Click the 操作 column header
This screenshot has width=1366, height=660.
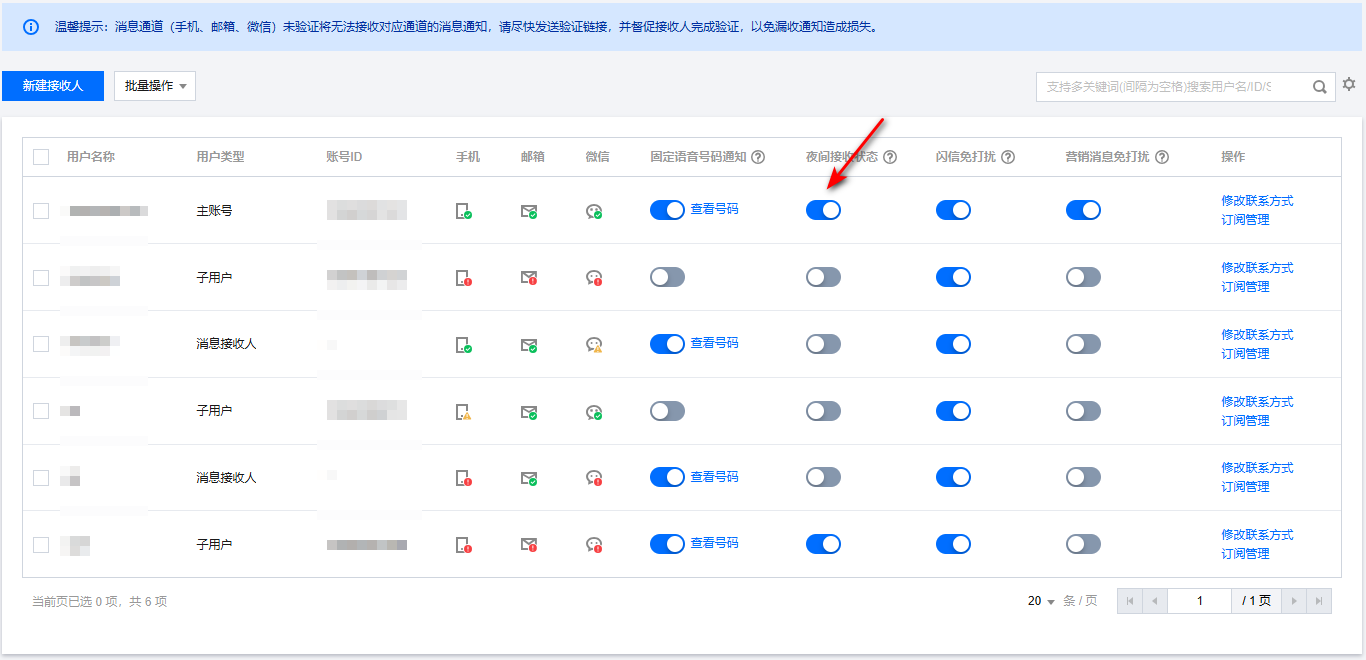pyautogui.click(x=1233, y=157)
